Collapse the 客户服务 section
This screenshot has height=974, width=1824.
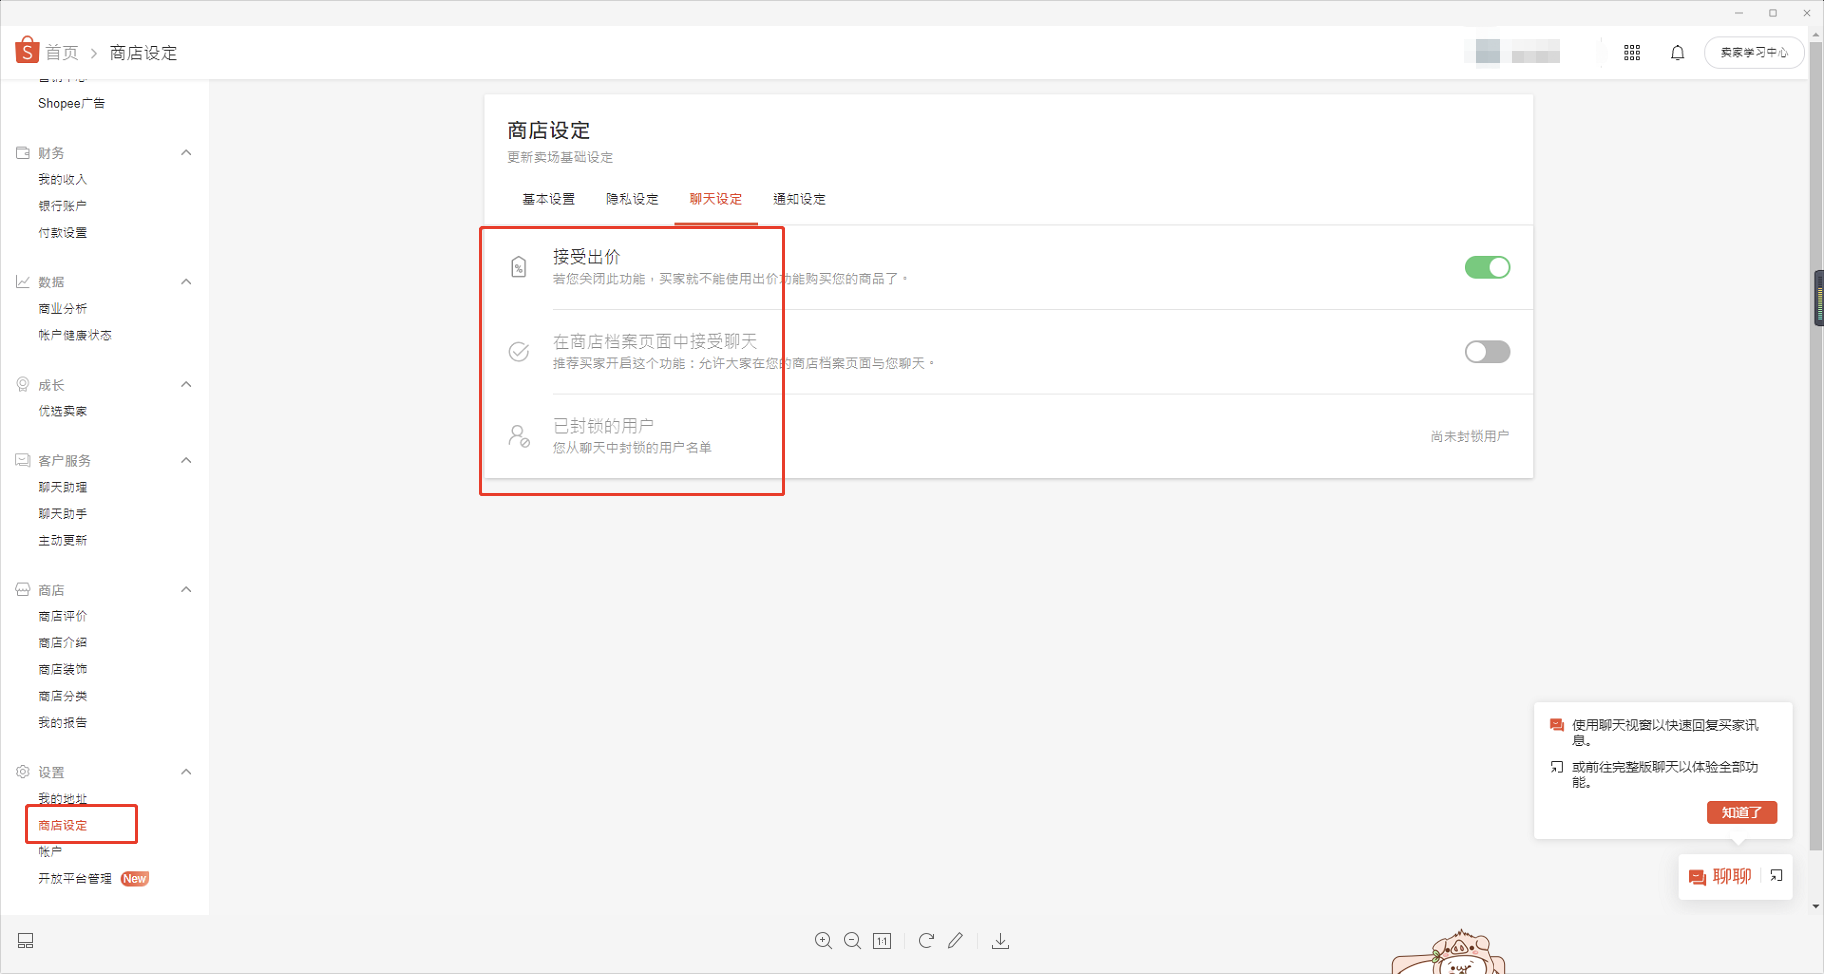click(186, 460)
